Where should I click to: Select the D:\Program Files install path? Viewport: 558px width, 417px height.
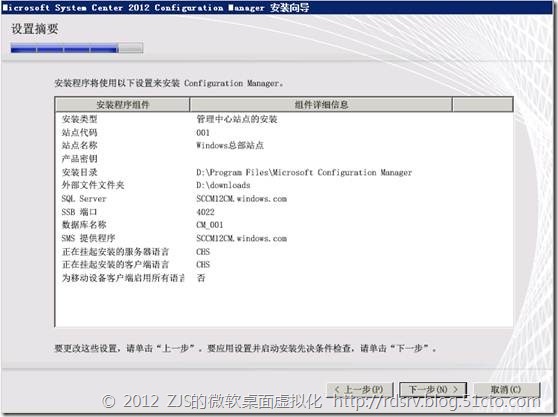click(304, 172)
